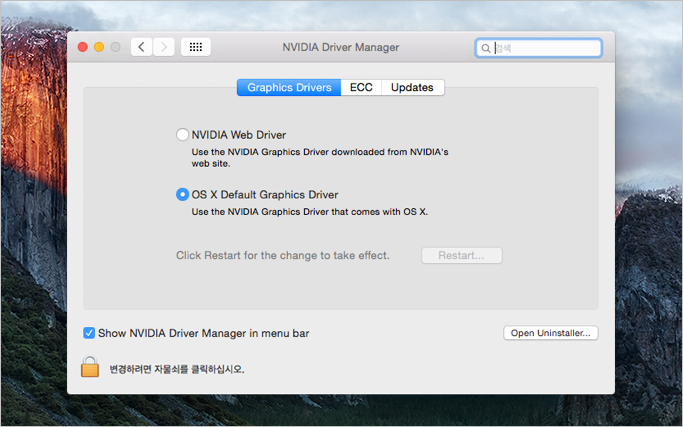Minimize the window with the yellow button
This screenshot has height=427, width=683.
coord(99,47)
